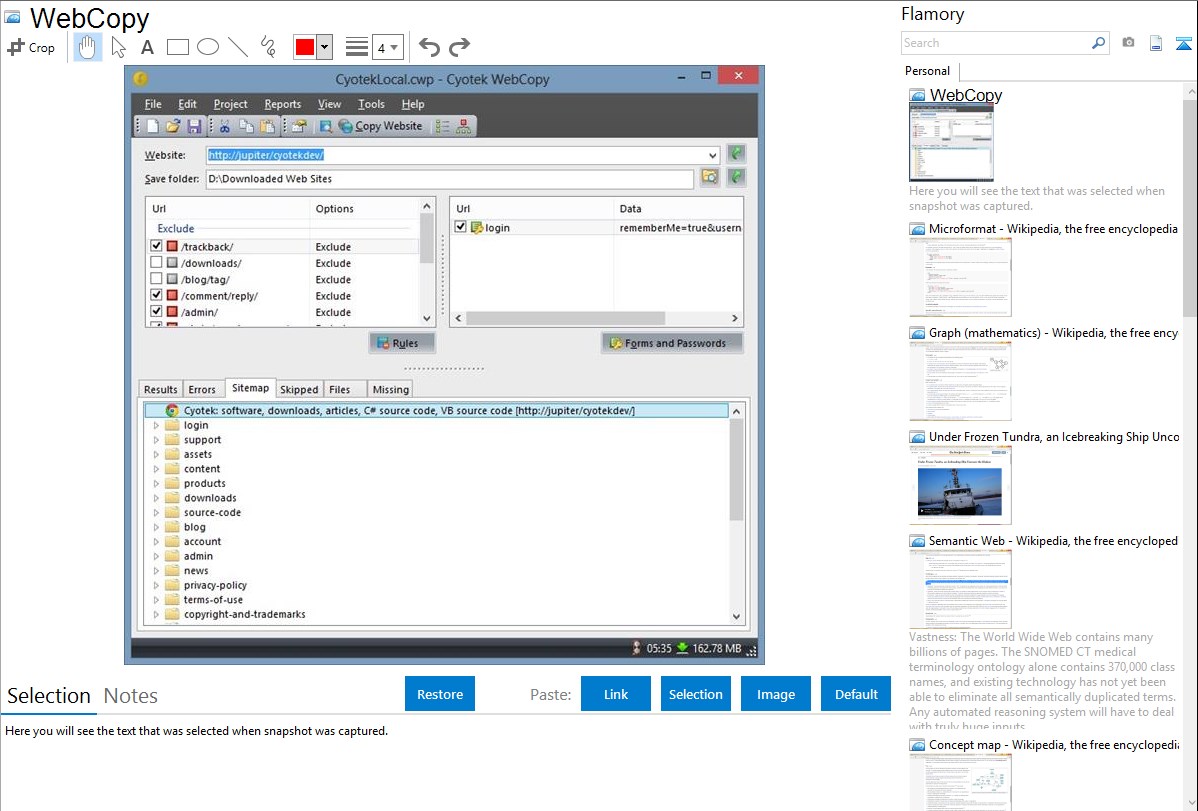This screenshot has height=811, width=1198.
Task: Activate the hand pan tool
Action: point(87,47)
